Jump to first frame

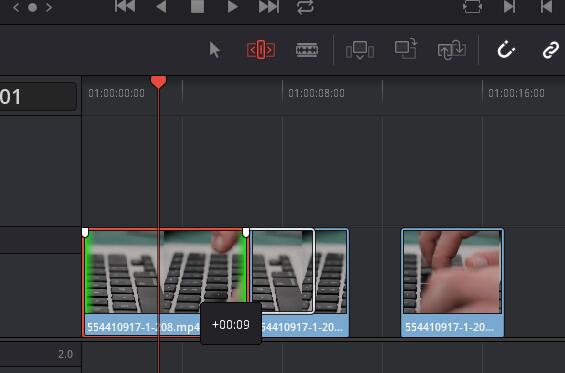pyautogui.click(x=125, y=6)
